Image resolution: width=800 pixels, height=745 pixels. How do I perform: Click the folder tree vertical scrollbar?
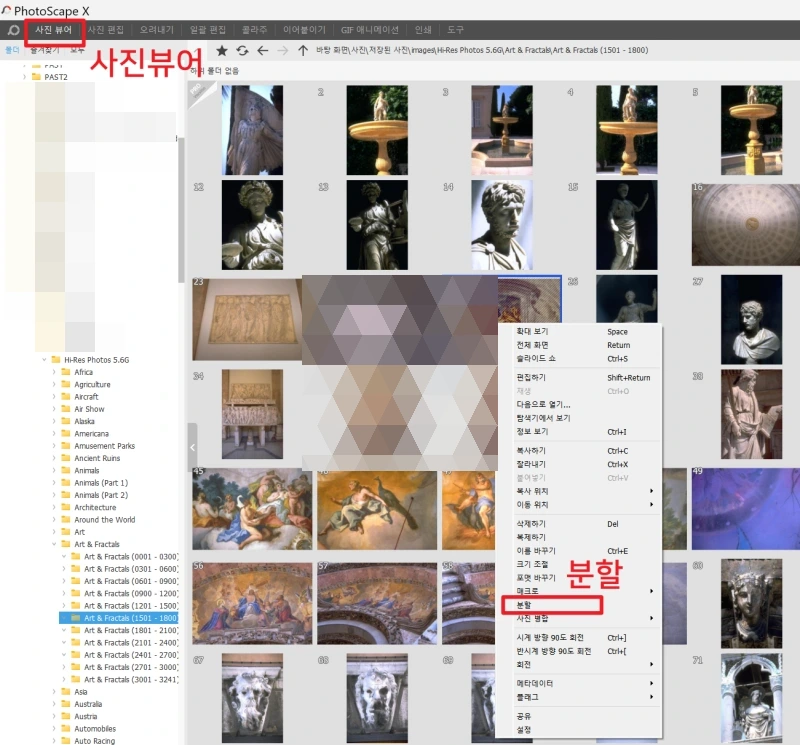coord(181,209)
